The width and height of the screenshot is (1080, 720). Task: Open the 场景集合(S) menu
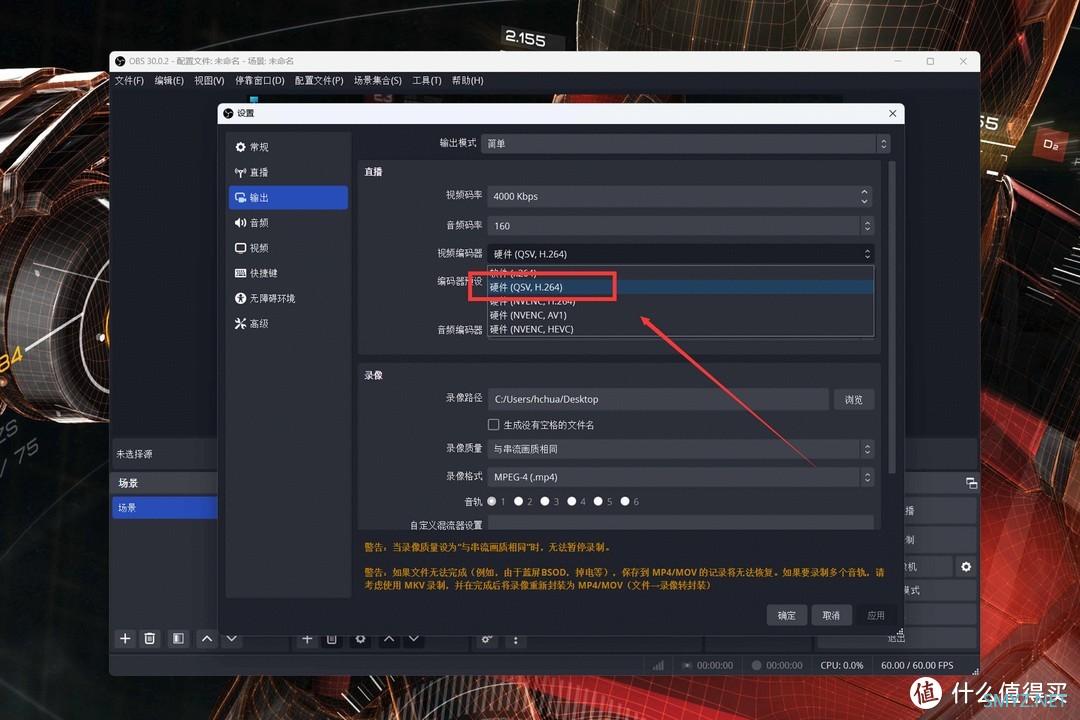pos(377,81)
